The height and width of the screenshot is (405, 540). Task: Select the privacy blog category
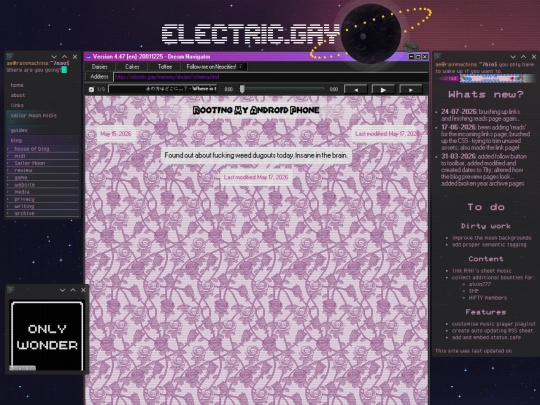pos(24,199)
